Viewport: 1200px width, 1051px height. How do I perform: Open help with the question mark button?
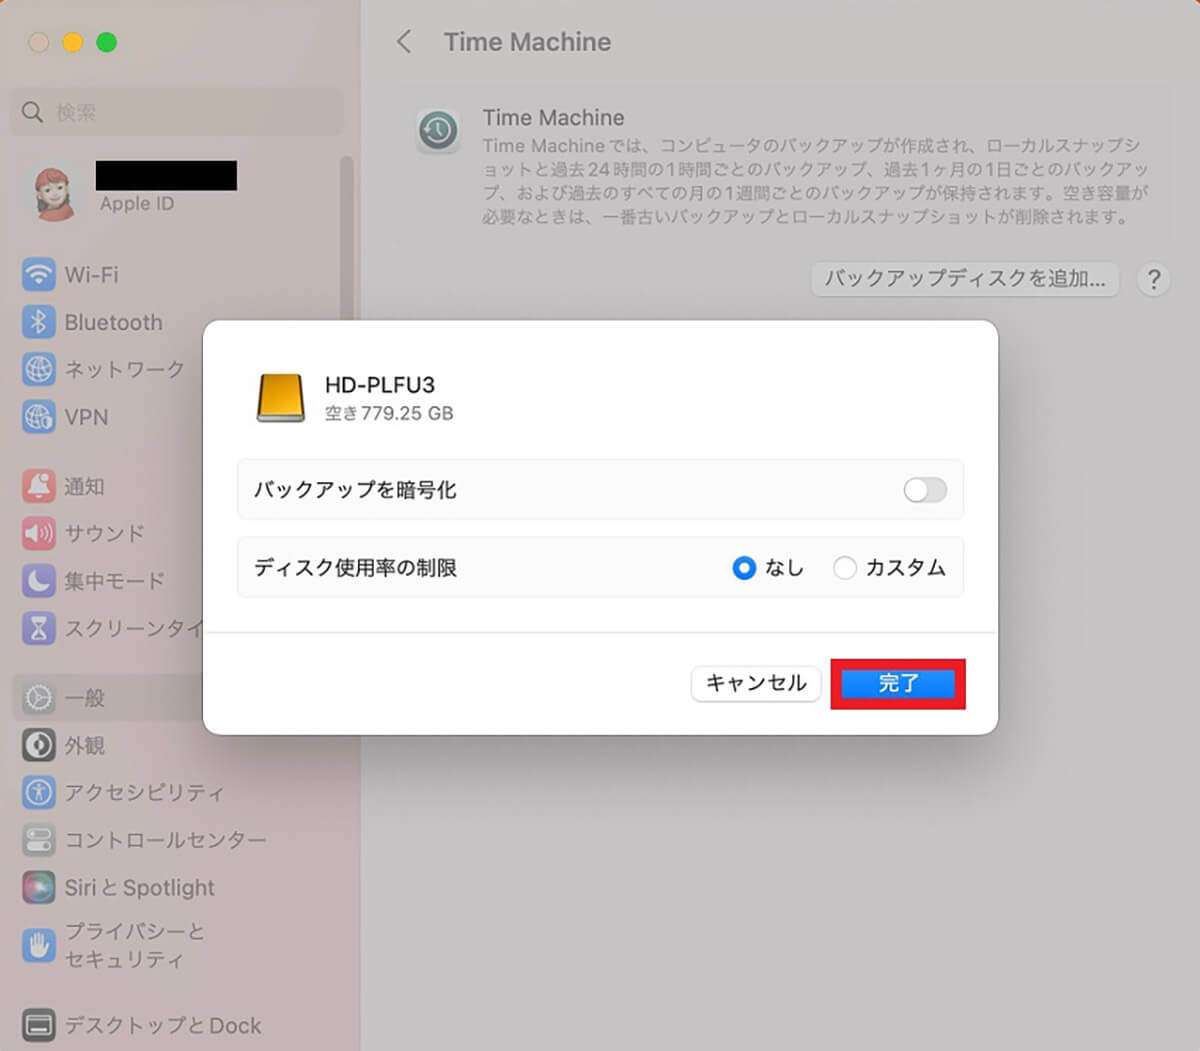[x=1154, y=279]
